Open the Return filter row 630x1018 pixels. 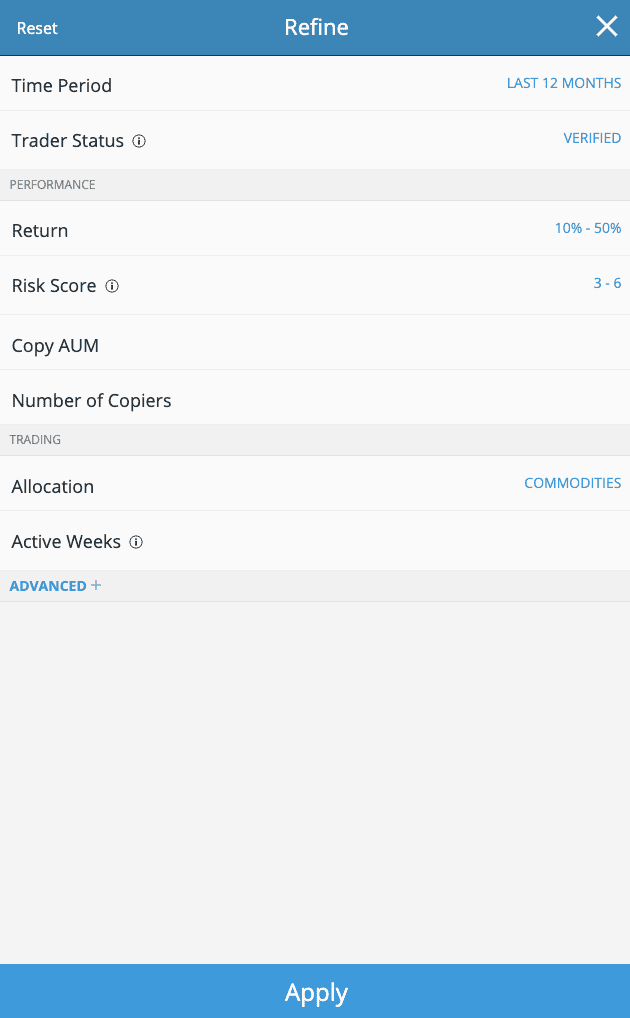tap(315, 229)
